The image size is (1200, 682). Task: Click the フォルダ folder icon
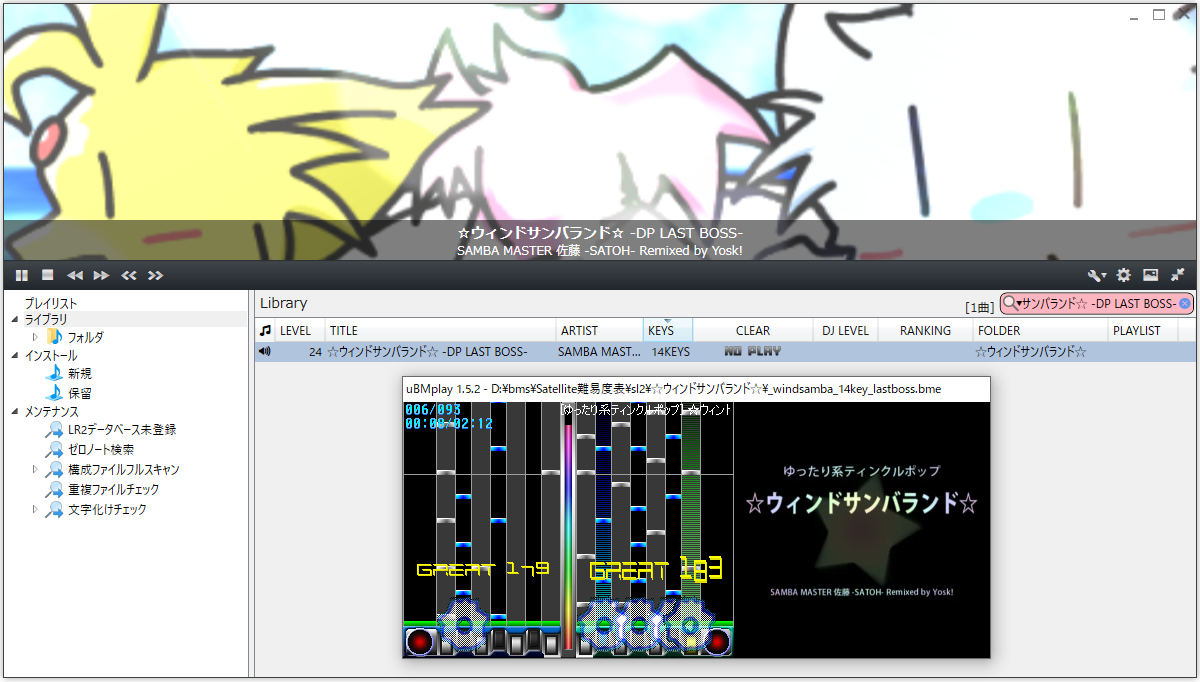click(x=54, y=337)
